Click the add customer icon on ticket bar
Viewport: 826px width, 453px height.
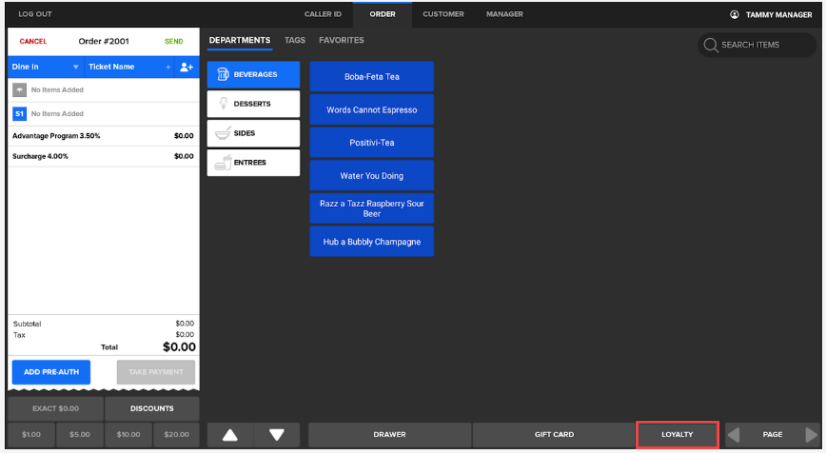[x=186, y=67]
